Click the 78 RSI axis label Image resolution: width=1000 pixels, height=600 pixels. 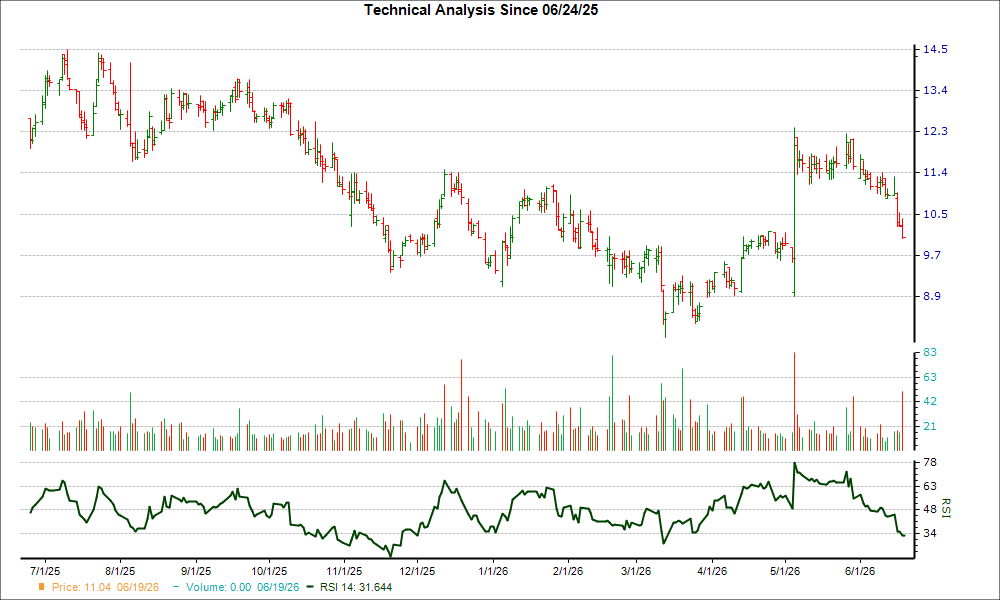click(930, 462)
